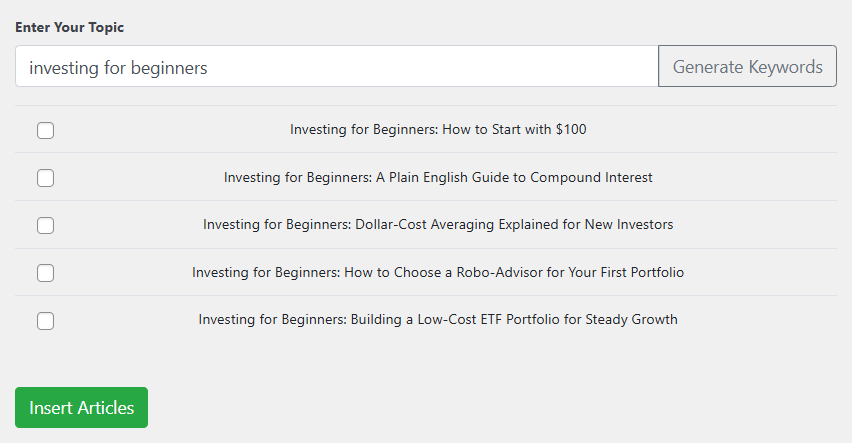Click the 'Enter Your Topic' label
The width and height of the screenshot is (852, 443).
pyautogui.click(x=70, y=27)
